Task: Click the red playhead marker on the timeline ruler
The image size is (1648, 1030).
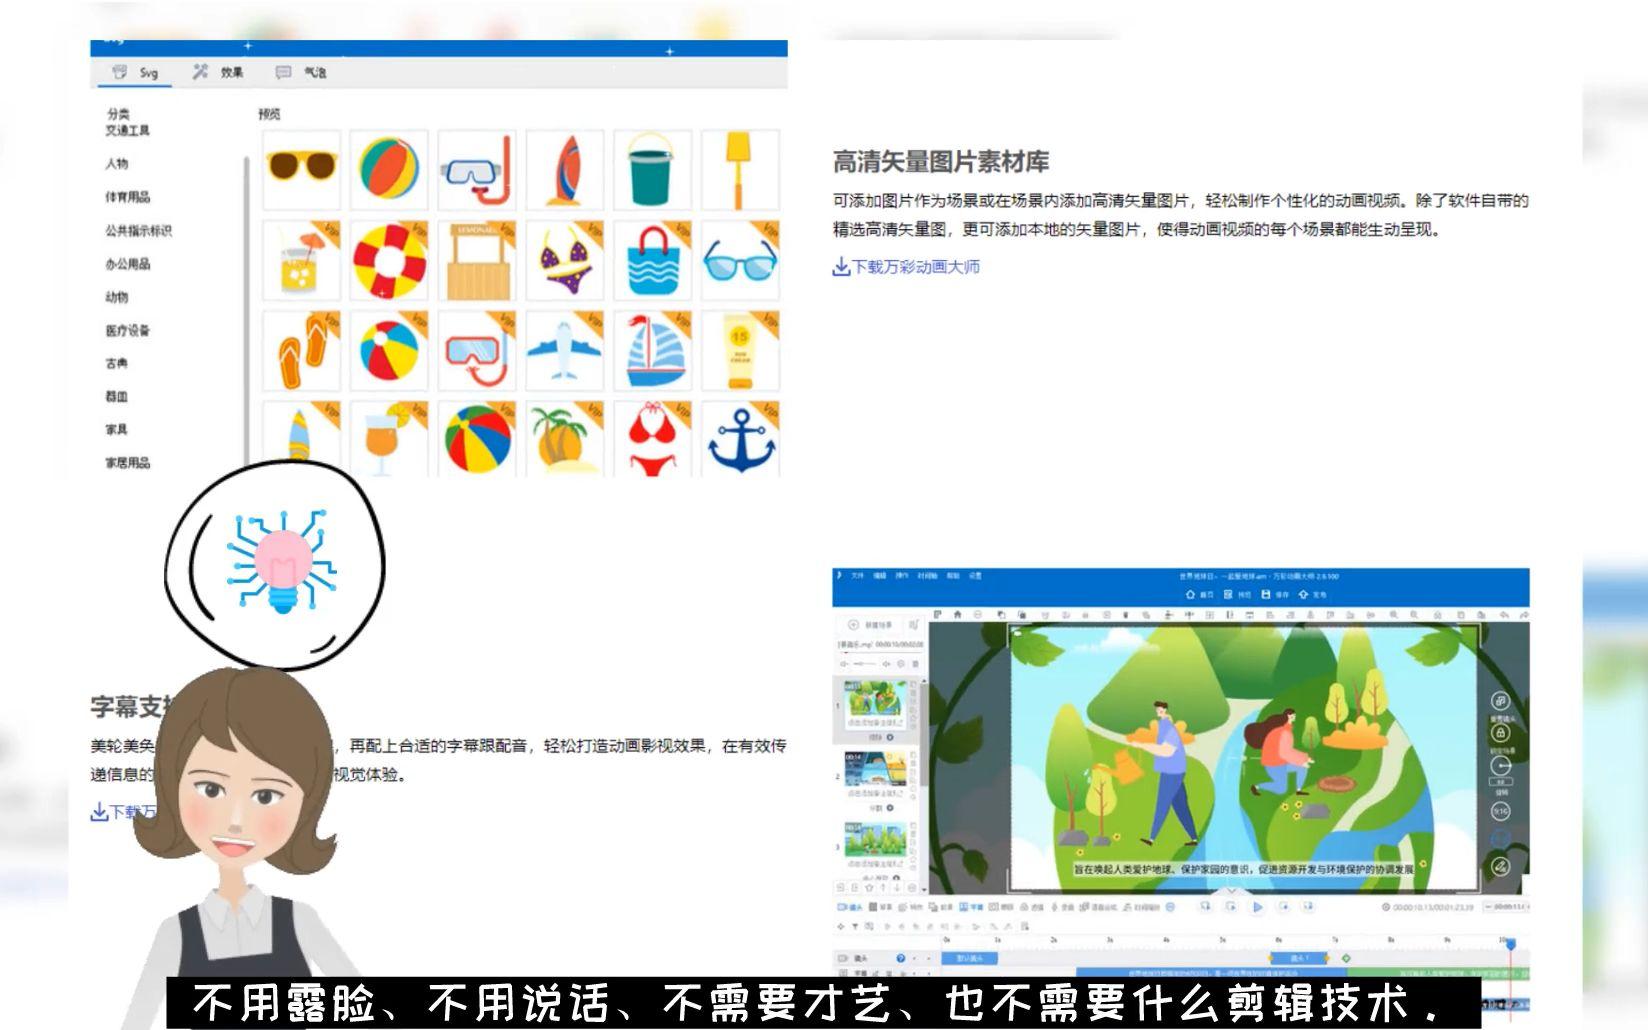Action: point(1509,944)
